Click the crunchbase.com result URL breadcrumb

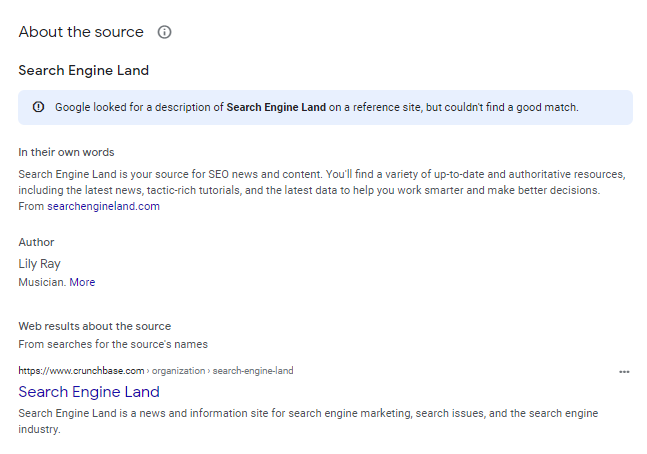coord(156,371)
